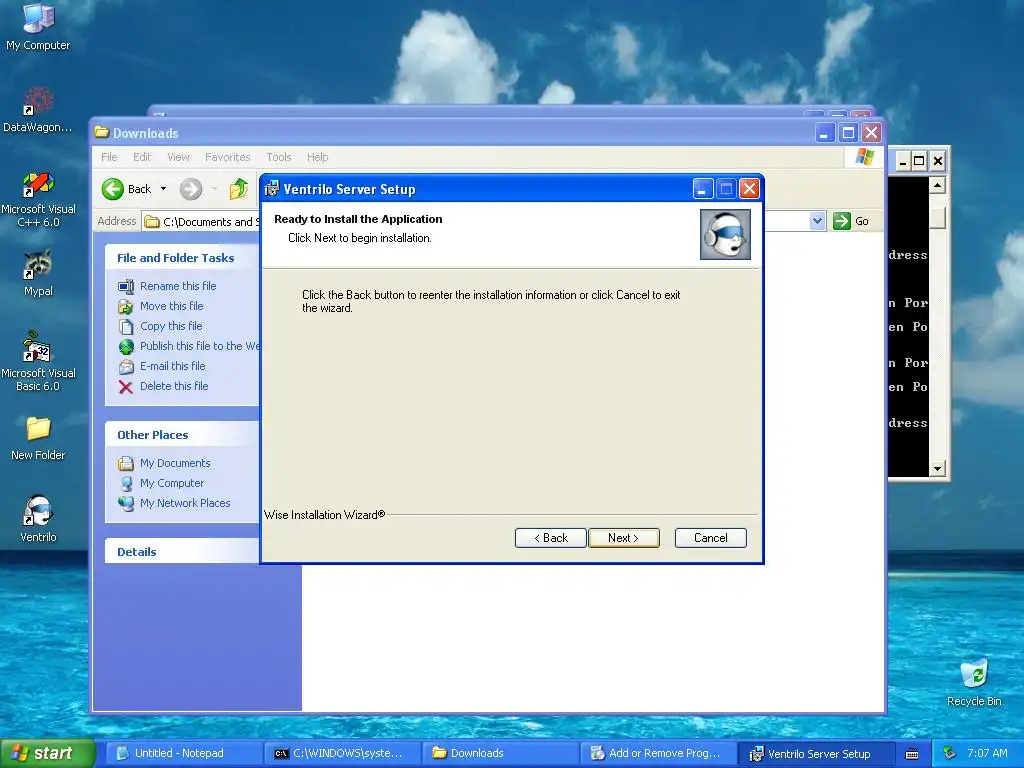This screenshot has width=1024, height=768.
Task: Minimize the Ventrilo Server Setup window
Action: (x=703, y=189)
